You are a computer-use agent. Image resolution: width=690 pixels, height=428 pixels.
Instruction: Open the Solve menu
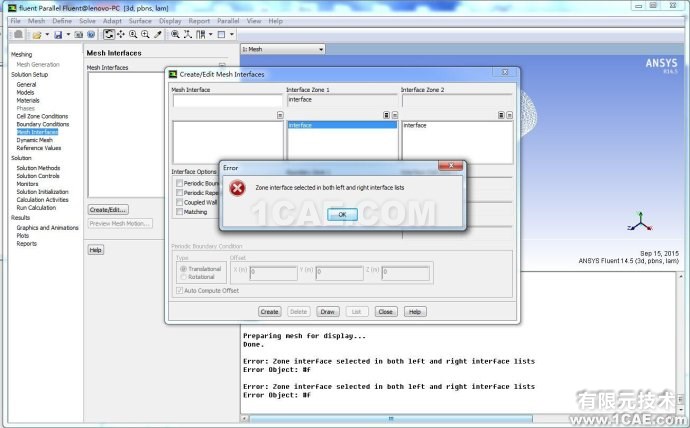click(x=87, y=21)
